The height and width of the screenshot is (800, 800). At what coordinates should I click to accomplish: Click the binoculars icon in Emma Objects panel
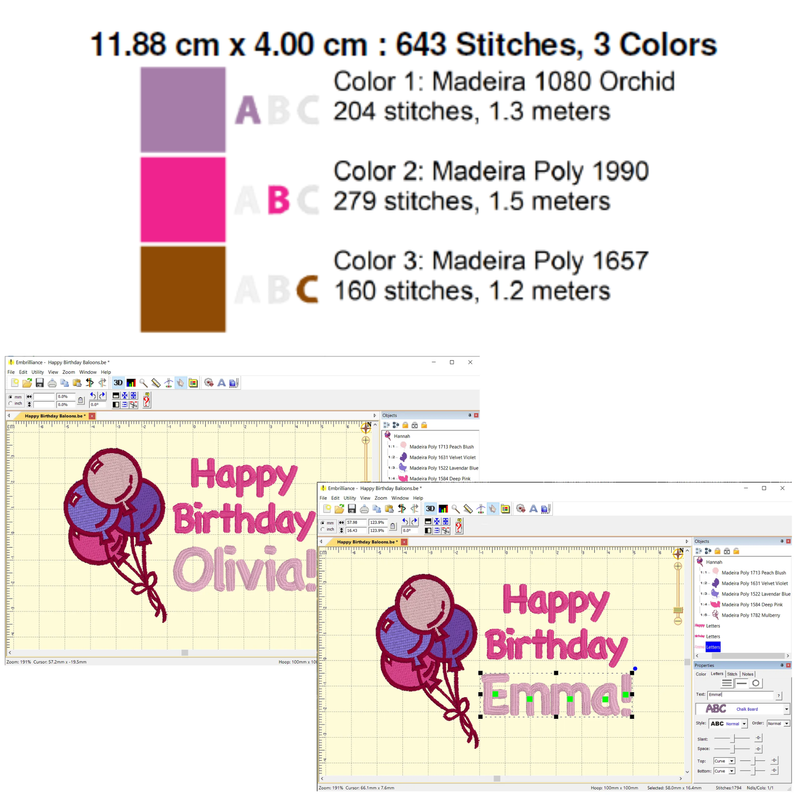click(x=727, y=551)
